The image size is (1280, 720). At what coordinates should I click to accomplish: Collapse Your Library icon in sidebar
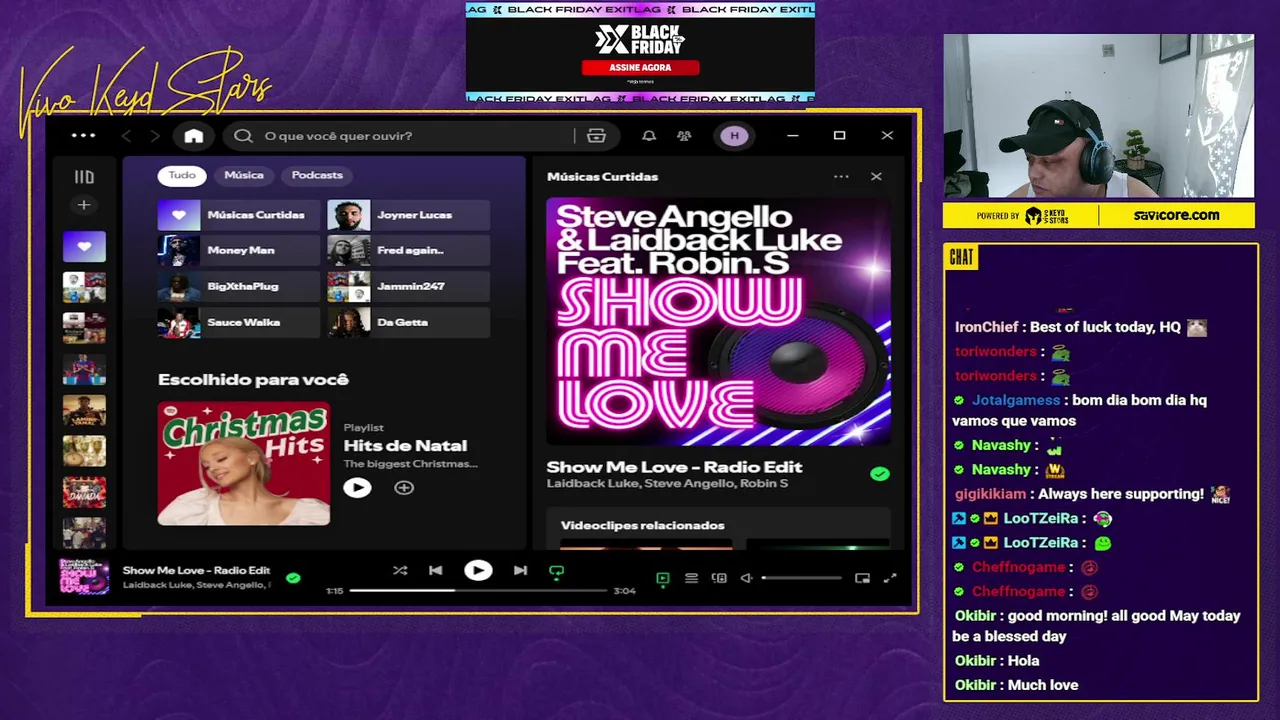pos(84,177)
